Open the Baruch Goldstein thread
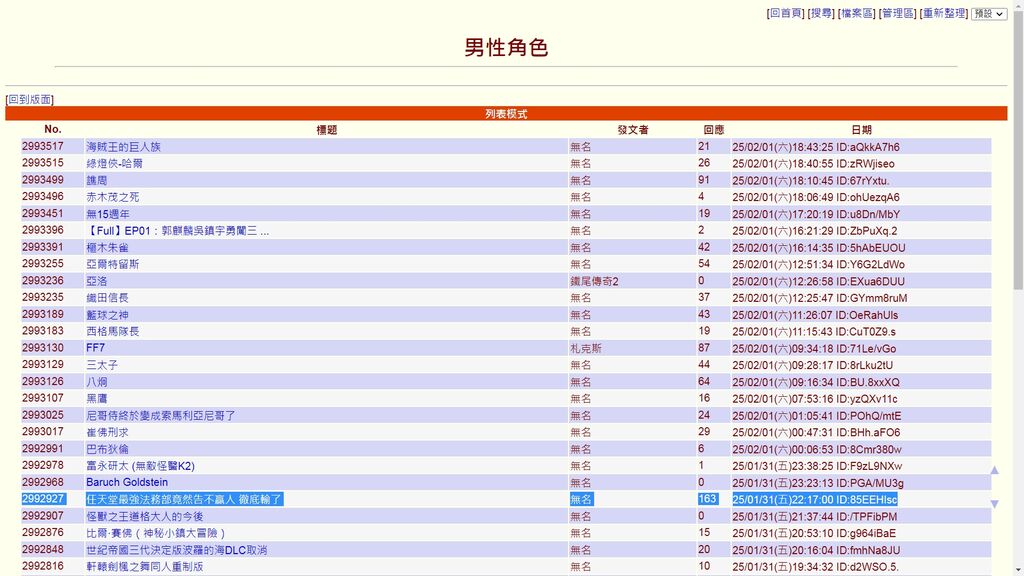 [127, 482]
